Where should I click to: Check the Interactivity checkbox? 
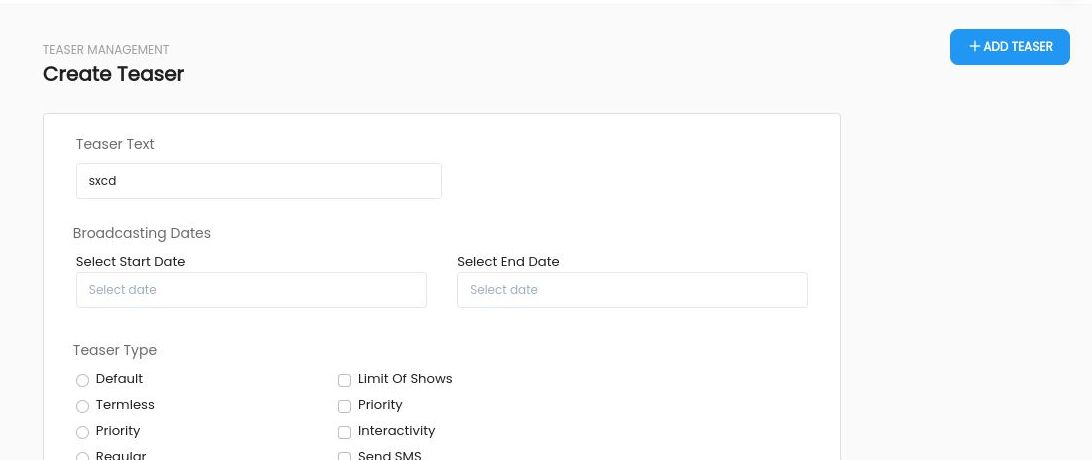[x=344, y=432]
